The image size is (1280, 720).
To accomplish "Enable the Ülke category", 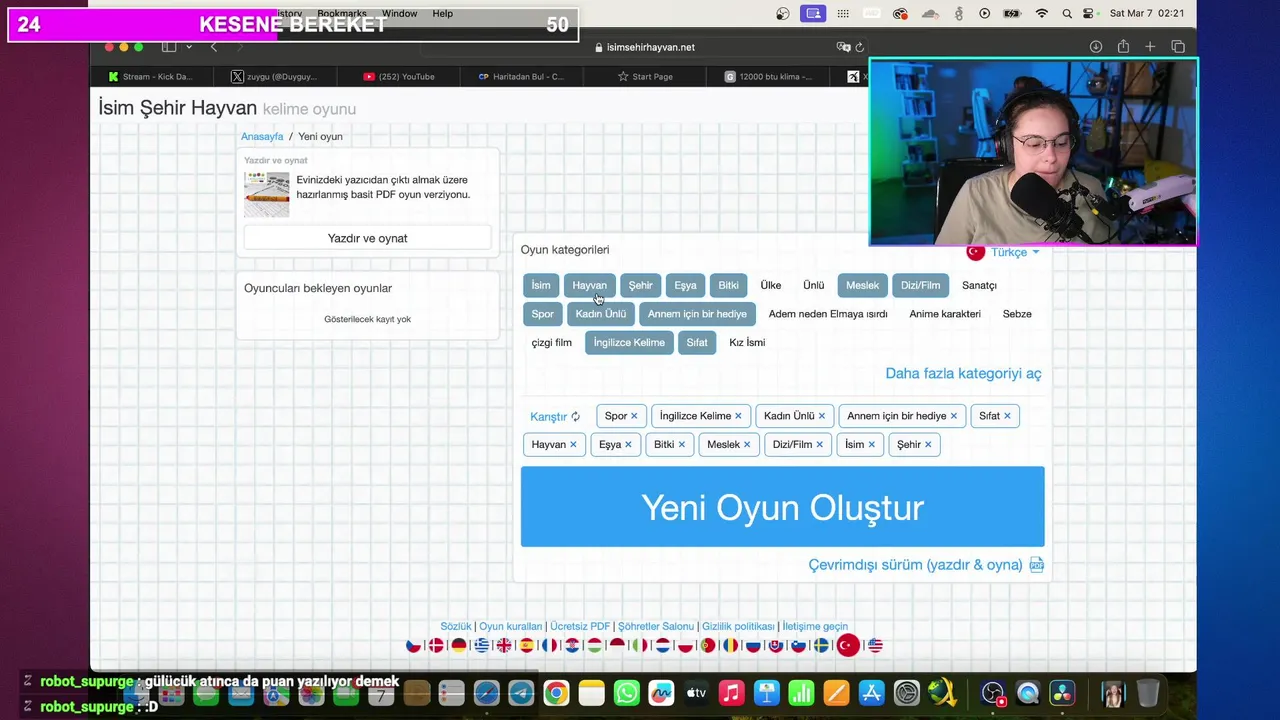I will (x=771, y=285).
